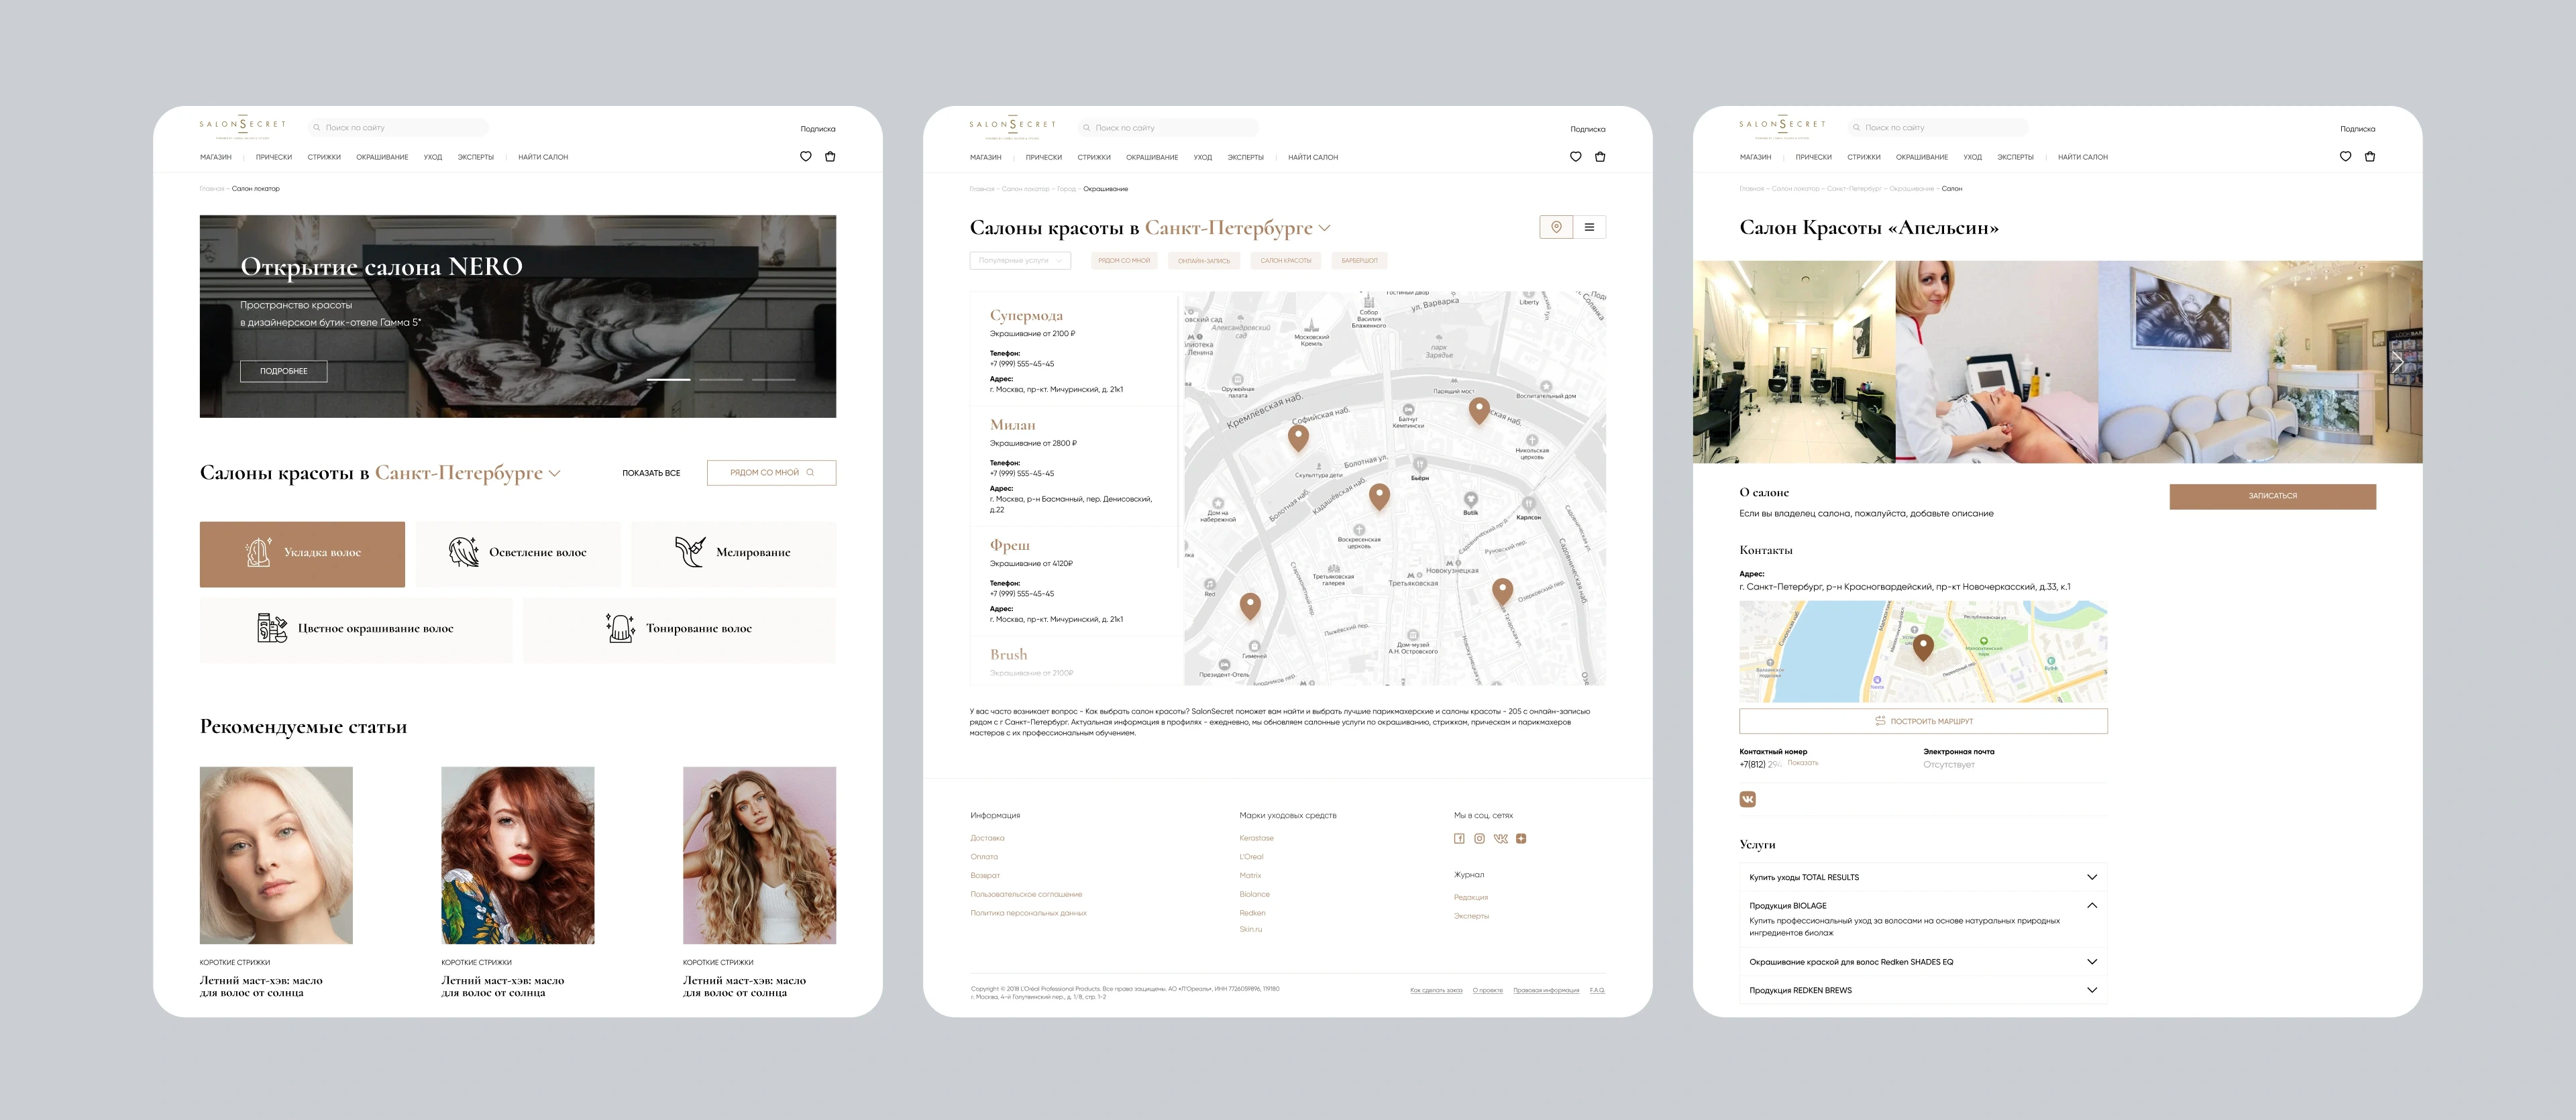Select second slide indicator on NERO banner
This screenshot has width=2576, height=1120.
pos(721,380)
